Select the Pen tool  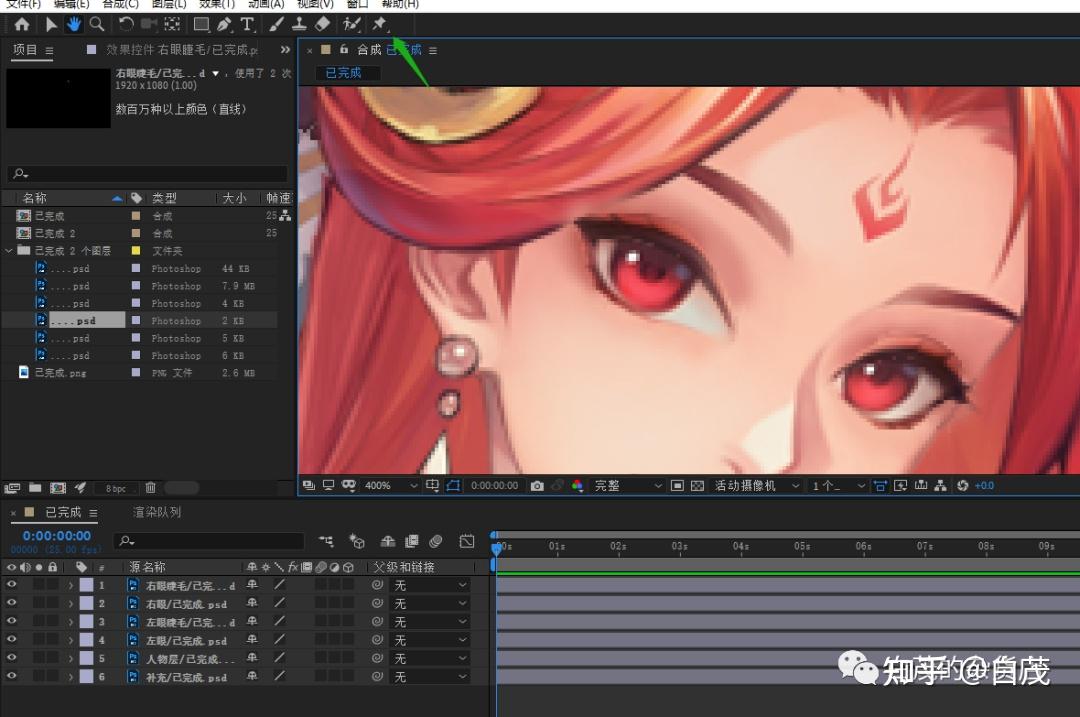(225, 25)
